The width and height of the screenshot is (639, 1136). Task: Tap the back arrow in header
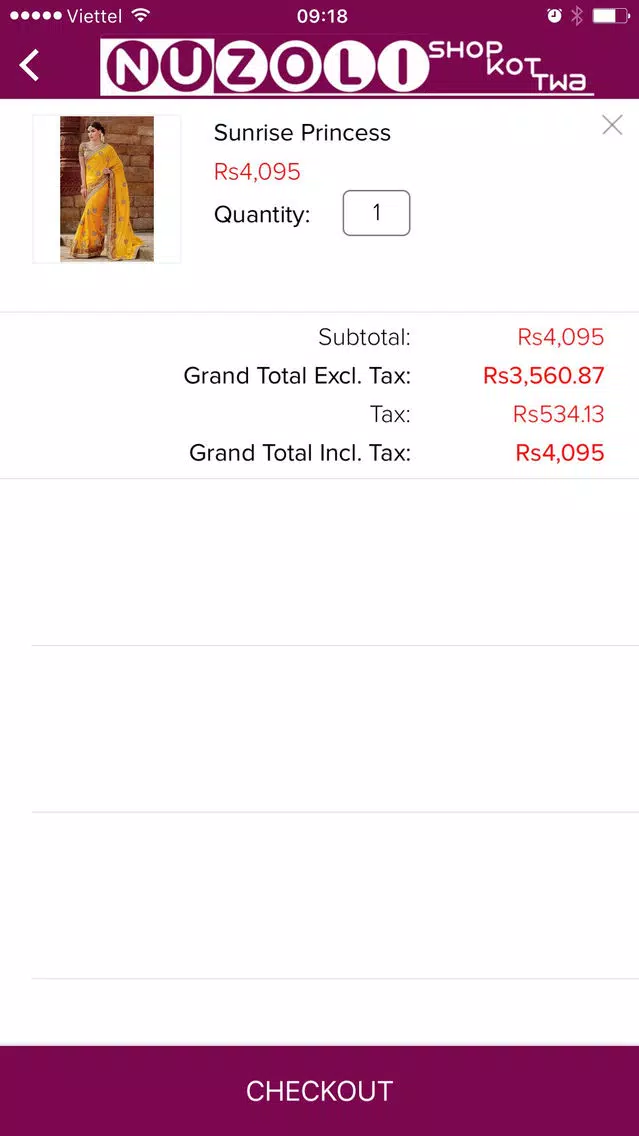pyautogui.click(x=29, y=65)
